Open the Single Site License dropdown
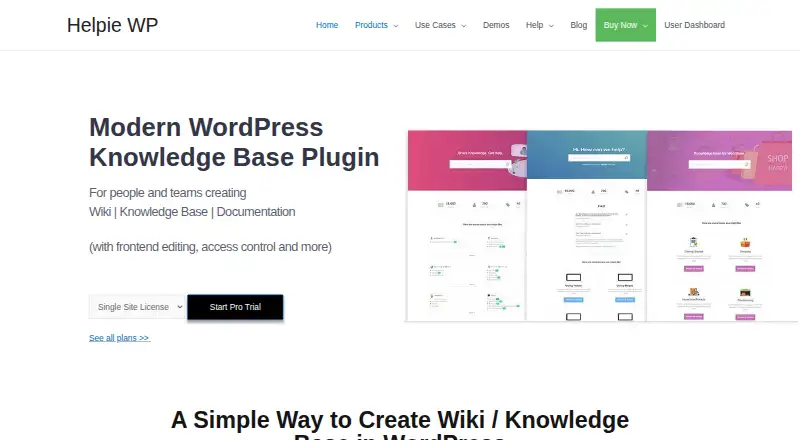Viewport: 800px width, 440px height. [137, 307]
